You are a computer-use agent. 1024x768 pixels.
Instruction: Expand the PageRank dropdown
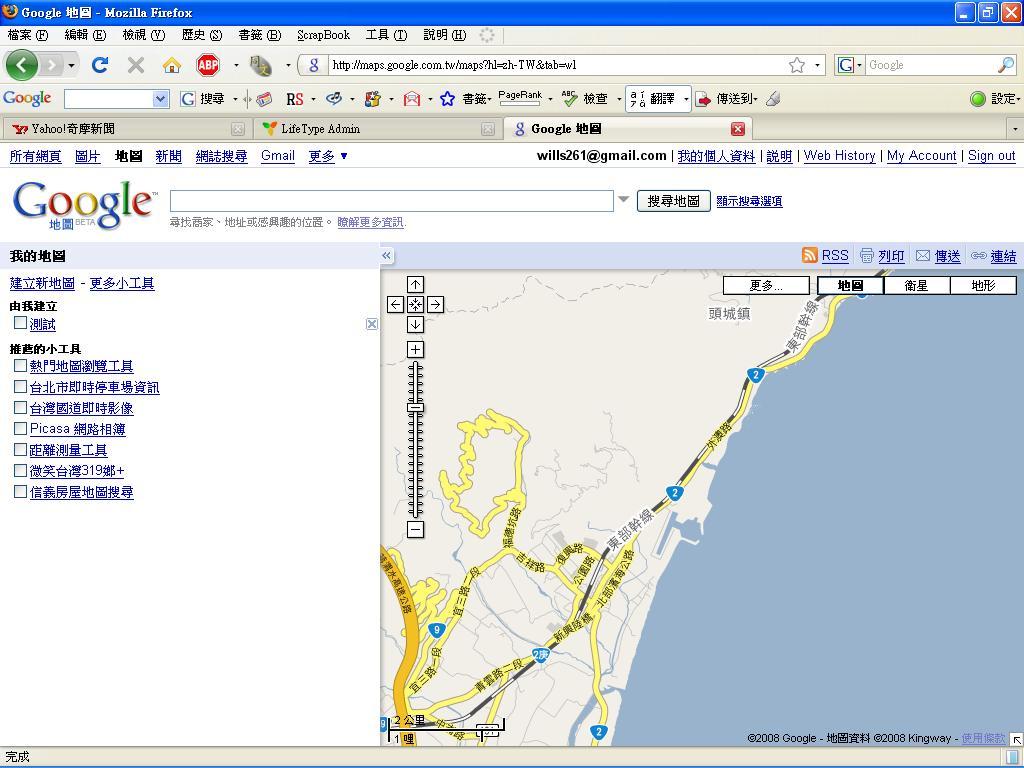tap(550, 99)
